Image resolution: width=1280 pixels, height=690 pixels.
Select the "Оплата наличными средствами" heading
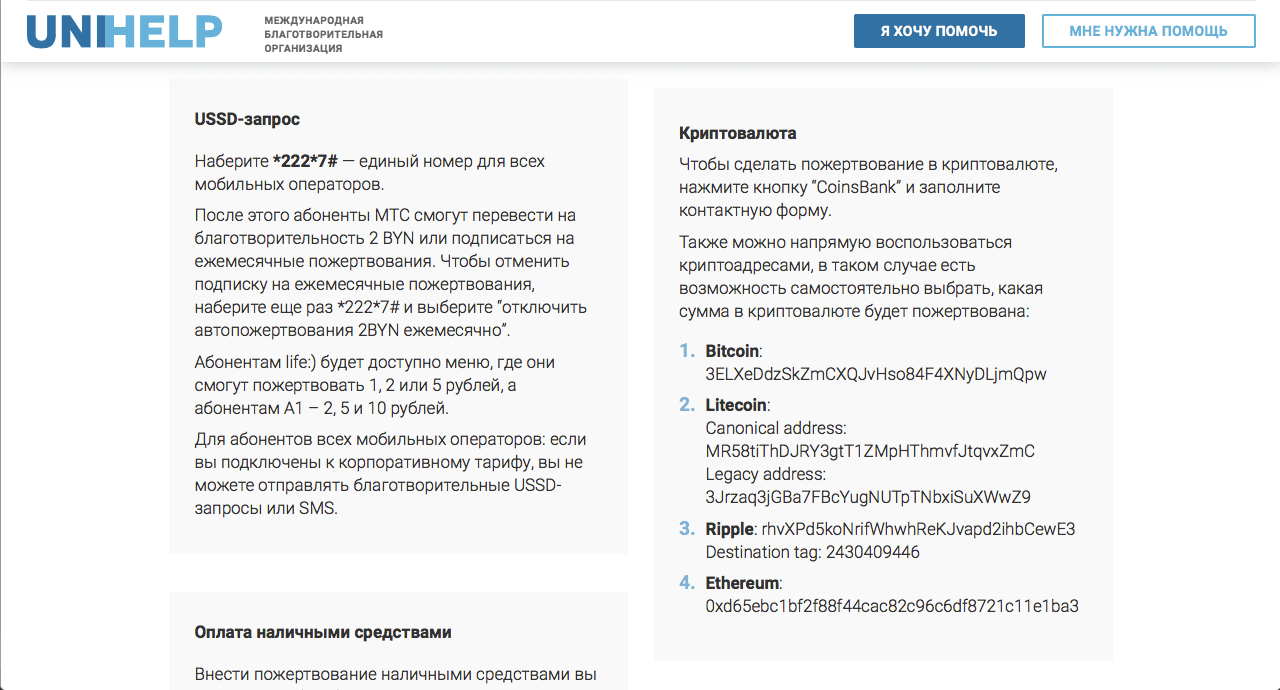323,632
